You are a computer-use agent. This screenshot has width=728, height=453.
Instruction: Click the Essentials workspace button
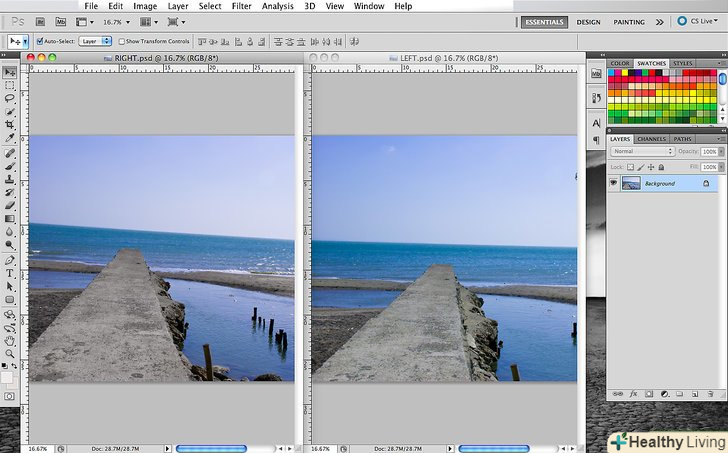tap(544, 21)
